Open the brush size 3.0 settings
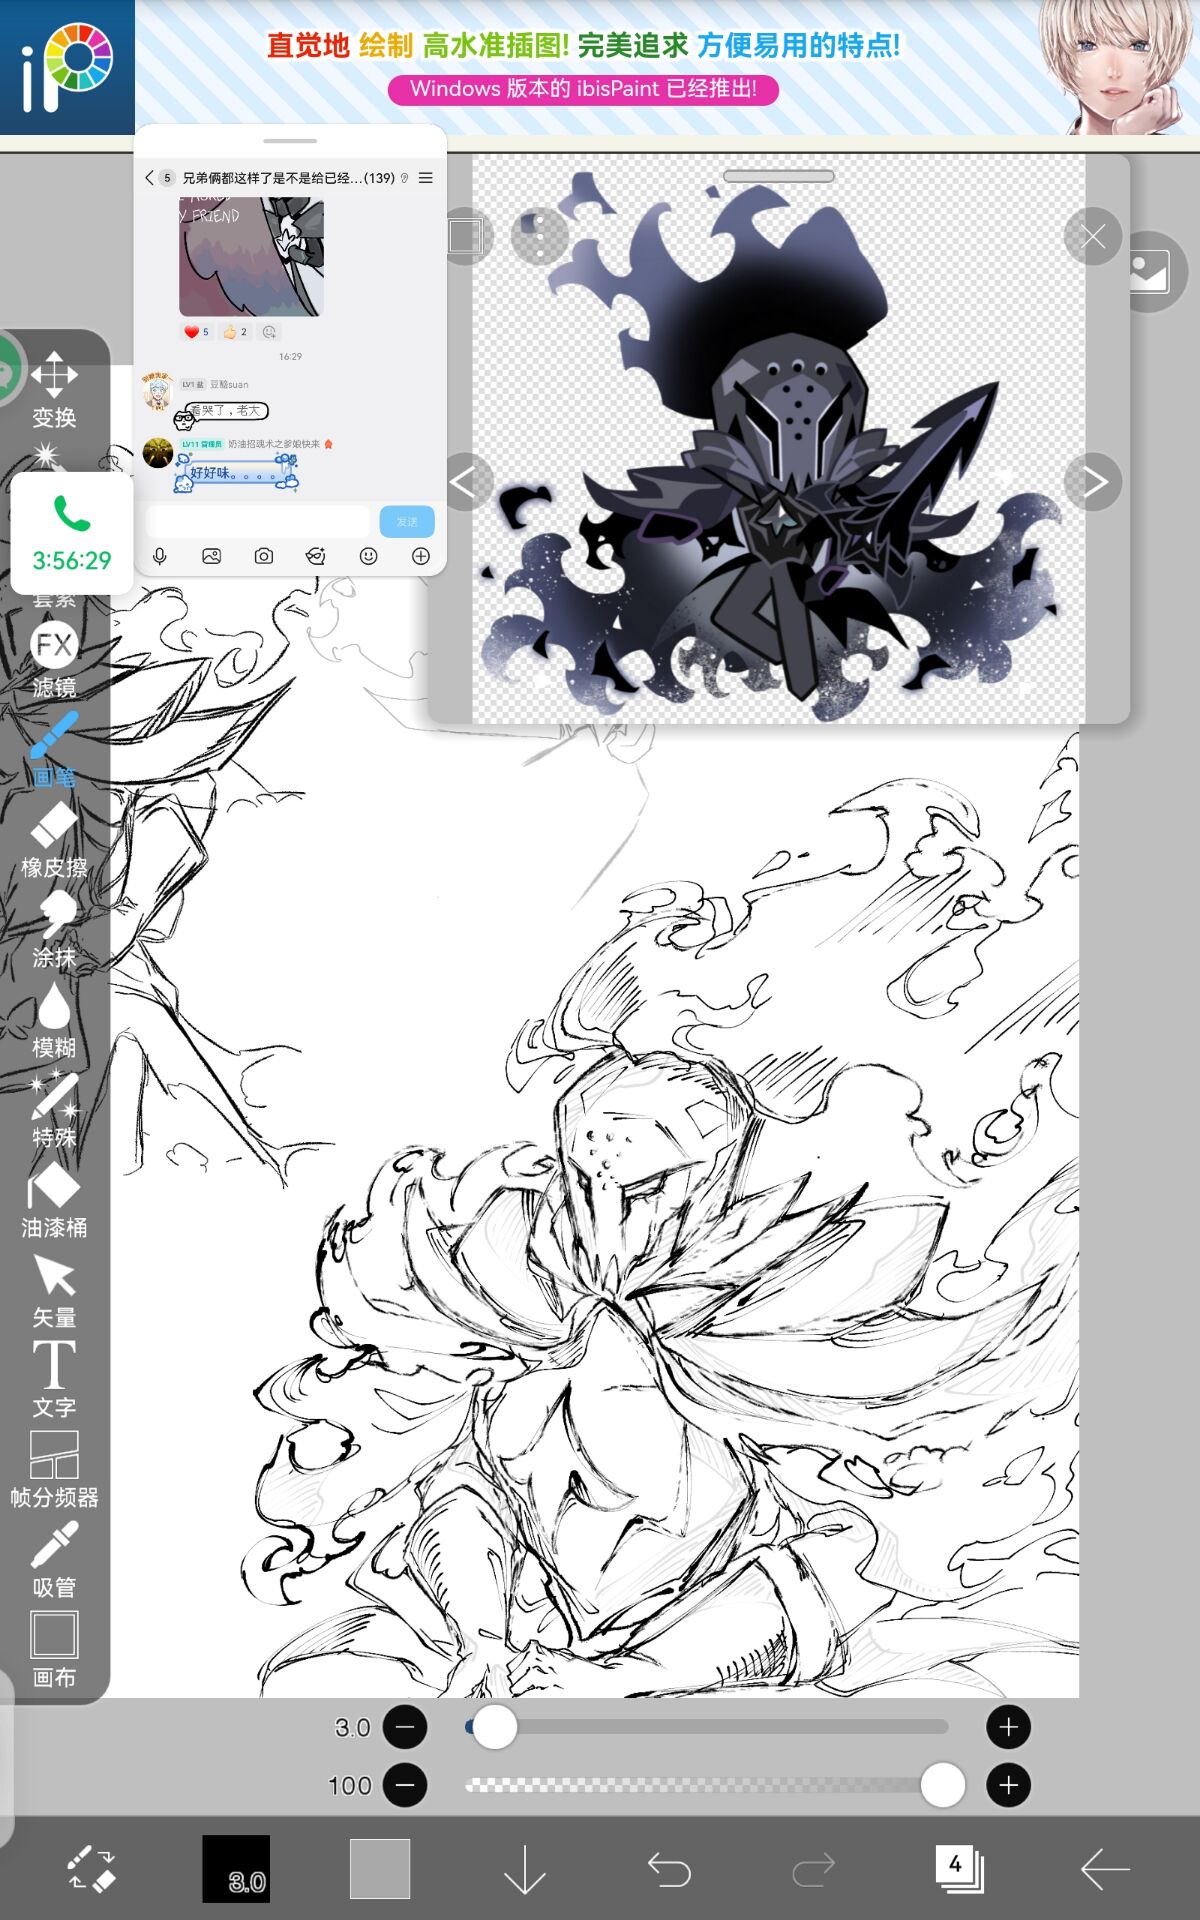The height and width of the screenshot is (1920, 1200). (x=236, y=1868)
